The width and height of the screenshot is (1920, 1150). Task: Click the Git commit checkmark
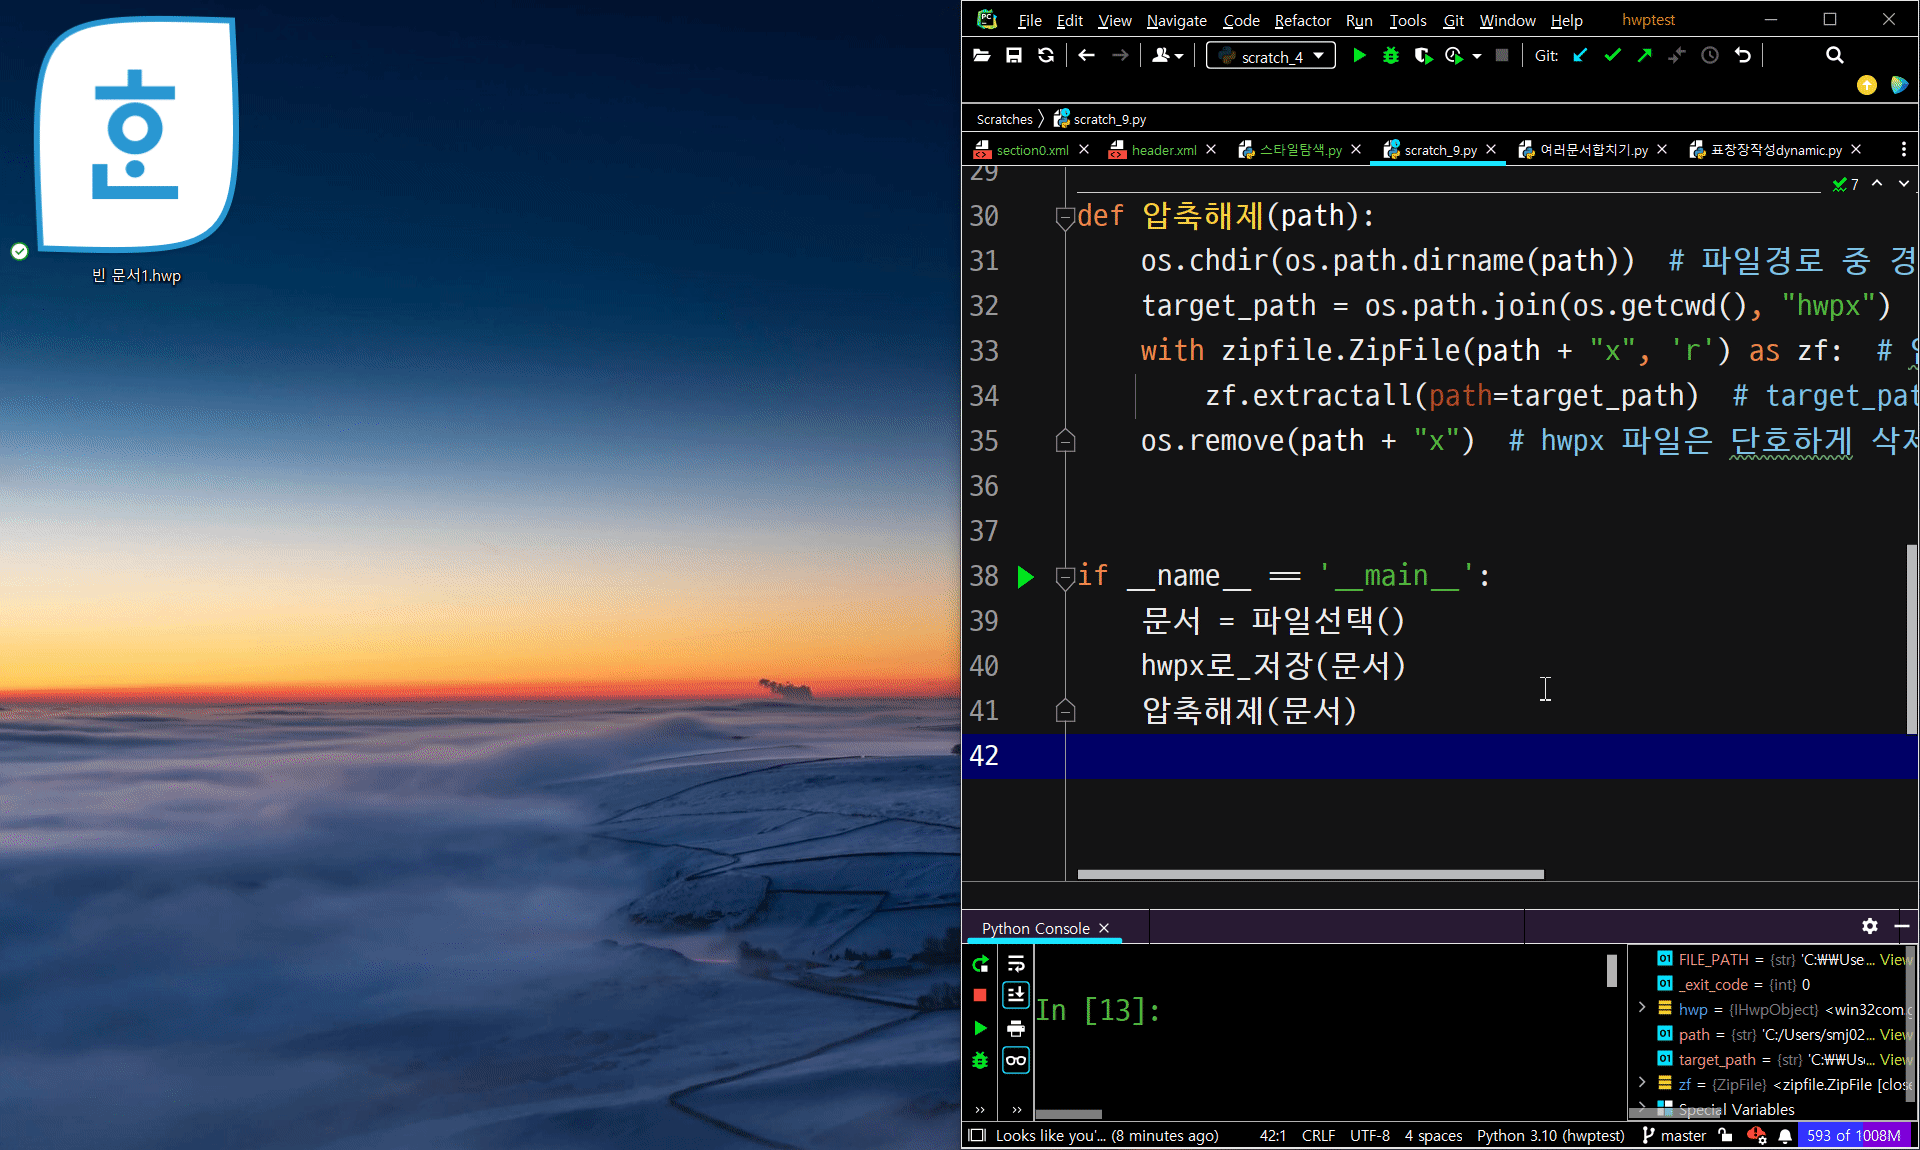(x=1612, y=56)
